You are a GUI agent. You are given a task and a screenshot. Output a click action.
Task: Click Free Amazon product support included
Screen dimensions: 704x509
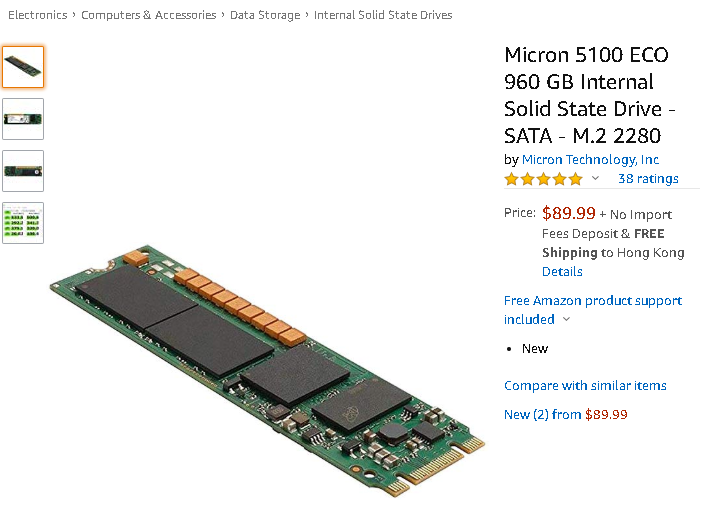coord(592,301)
